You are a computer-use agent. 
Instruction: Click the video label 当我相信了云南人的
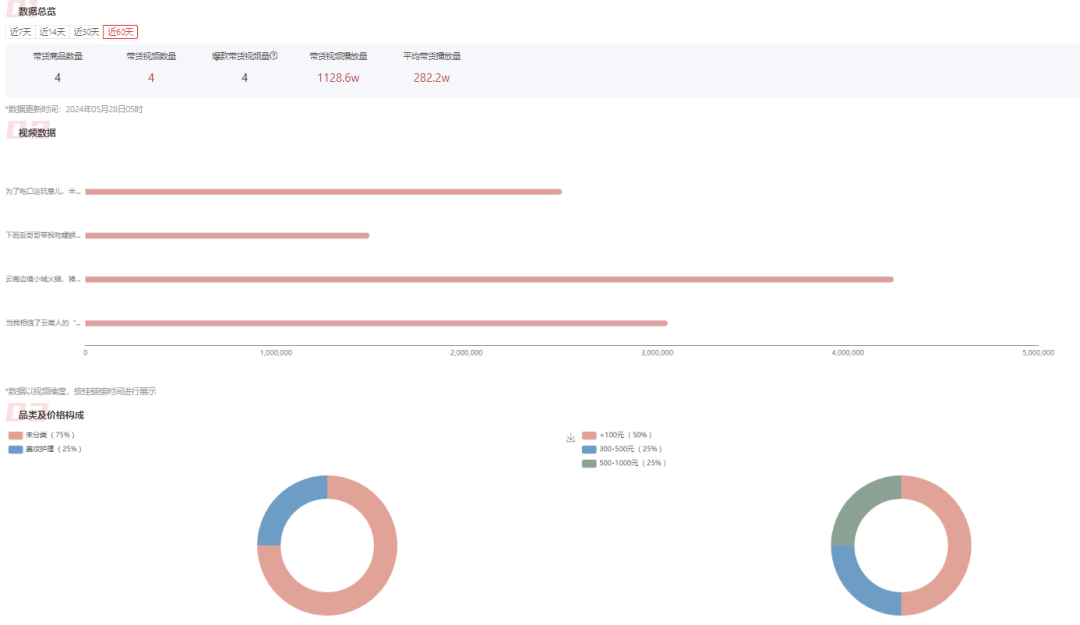[43, 323]
